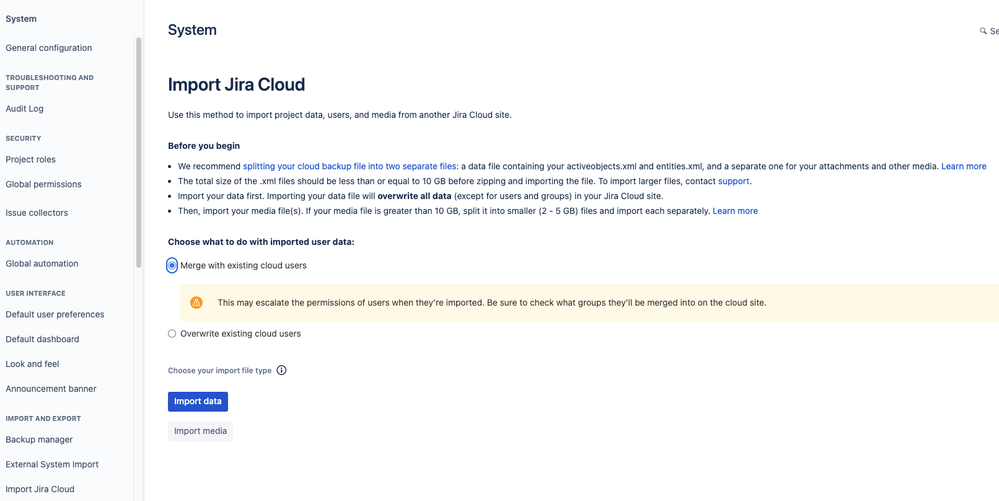
Task: Click the orange warning icon in the banner
Action: click(x=196, y=303)
